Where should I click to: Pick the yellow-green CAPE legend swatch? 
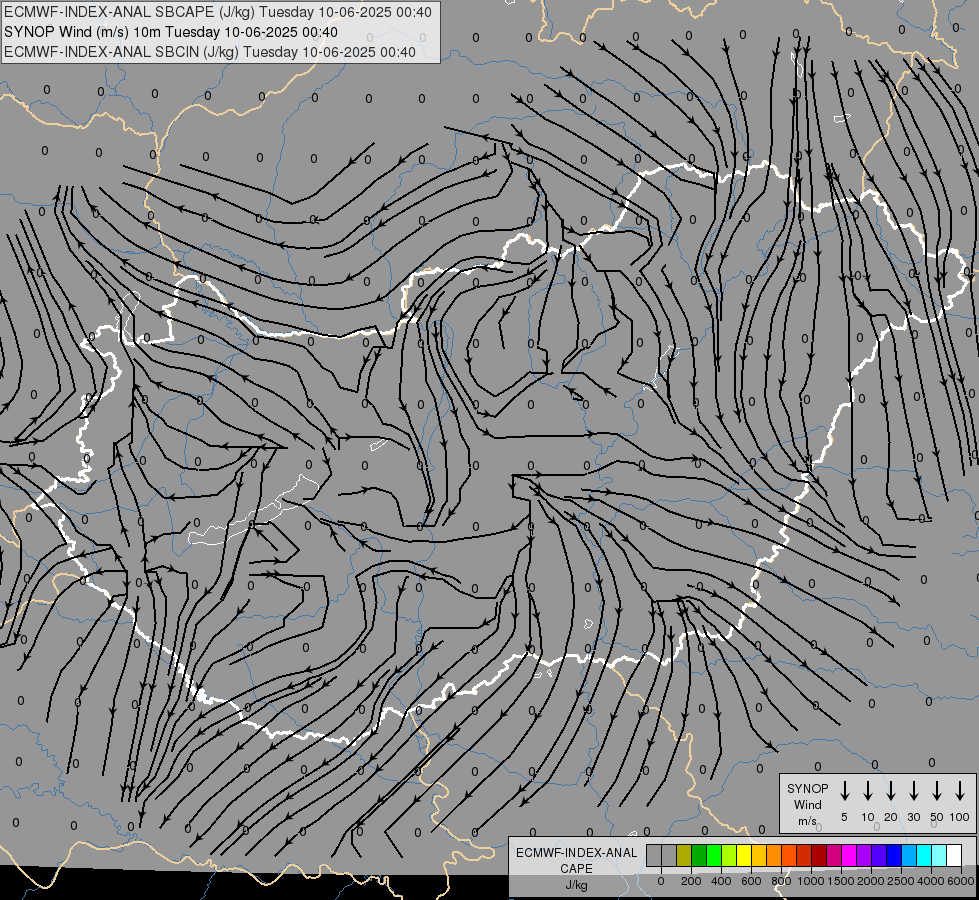coord(729,855)
